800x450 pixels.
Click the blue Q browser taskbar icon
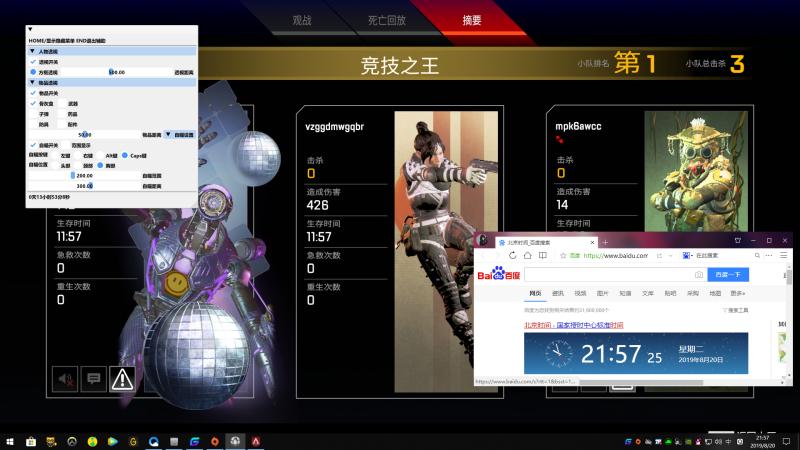tap(153, 441)
